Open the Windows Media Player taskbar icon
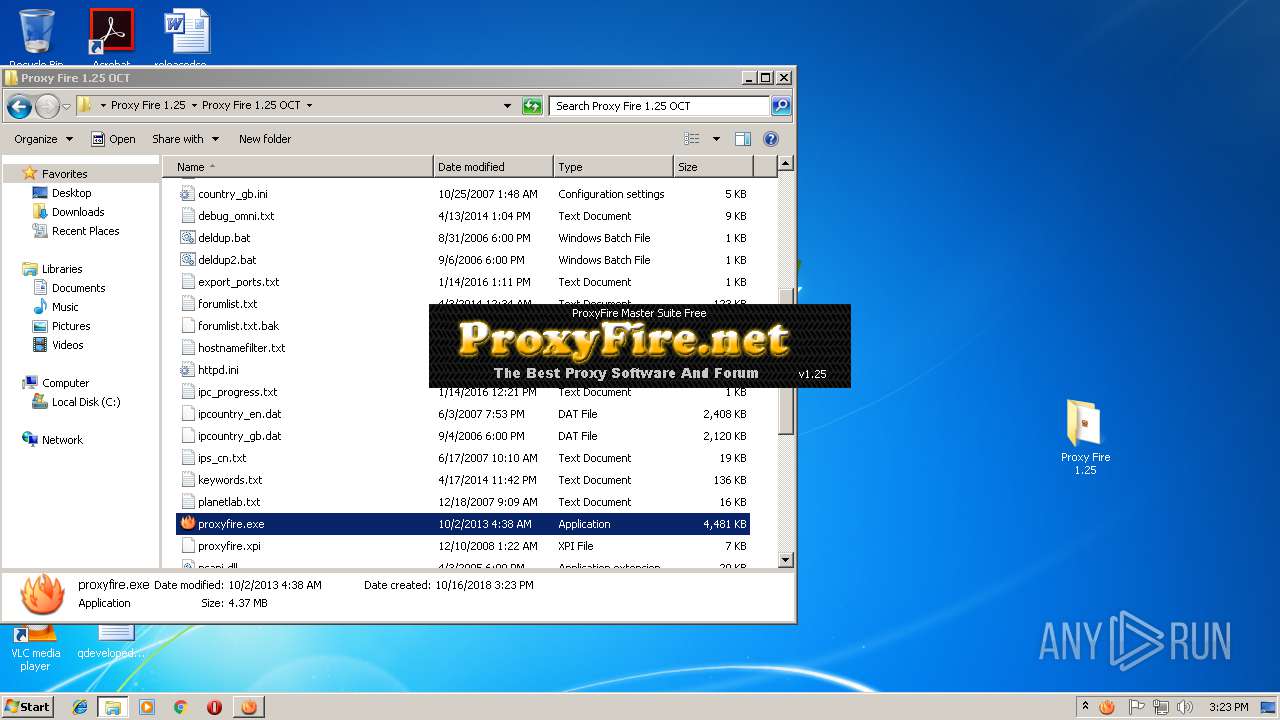1280x720 pixels. tap(147, 707)
